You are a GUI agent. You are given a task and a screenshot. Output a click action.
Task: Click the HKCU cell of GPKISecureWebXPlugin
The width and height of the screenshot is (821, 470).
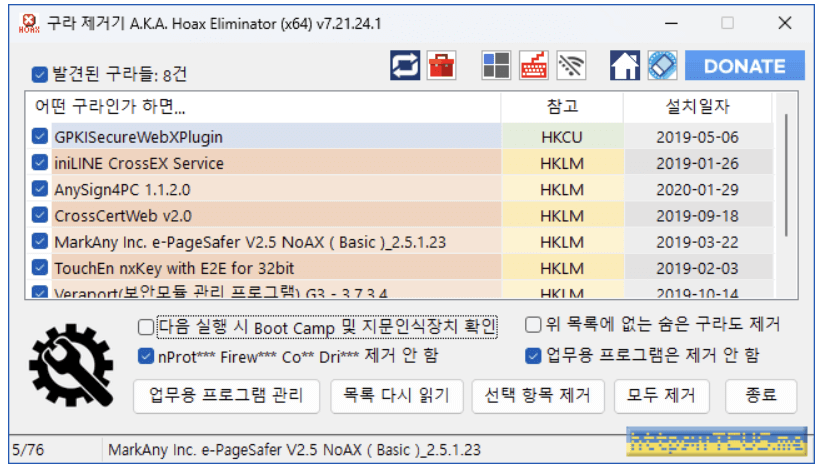click(x=562, y=137)
